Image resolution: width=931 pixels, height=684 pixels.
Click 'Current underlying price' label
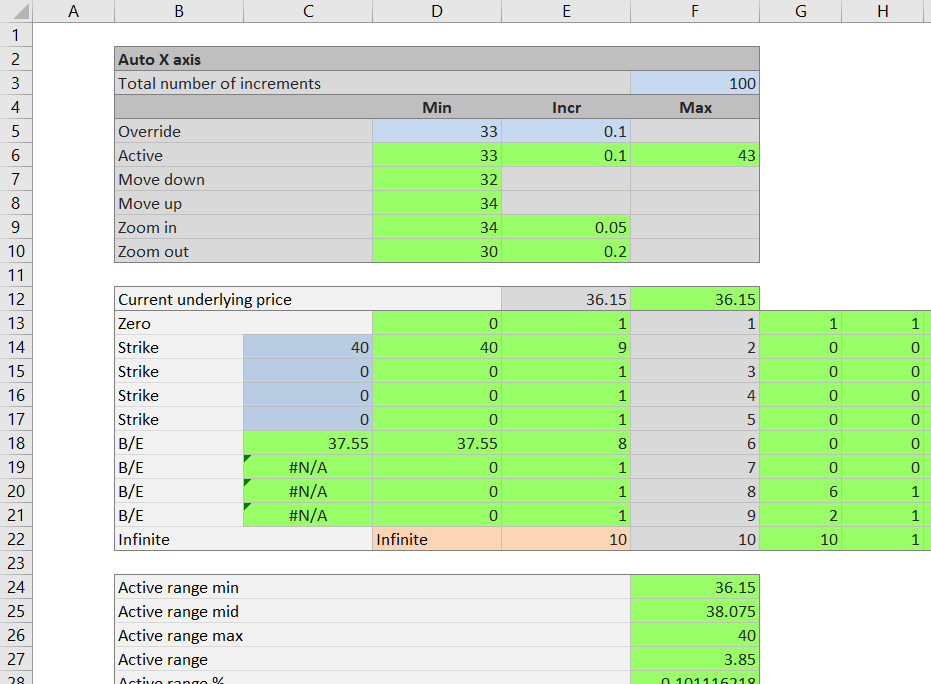point(205,299)
